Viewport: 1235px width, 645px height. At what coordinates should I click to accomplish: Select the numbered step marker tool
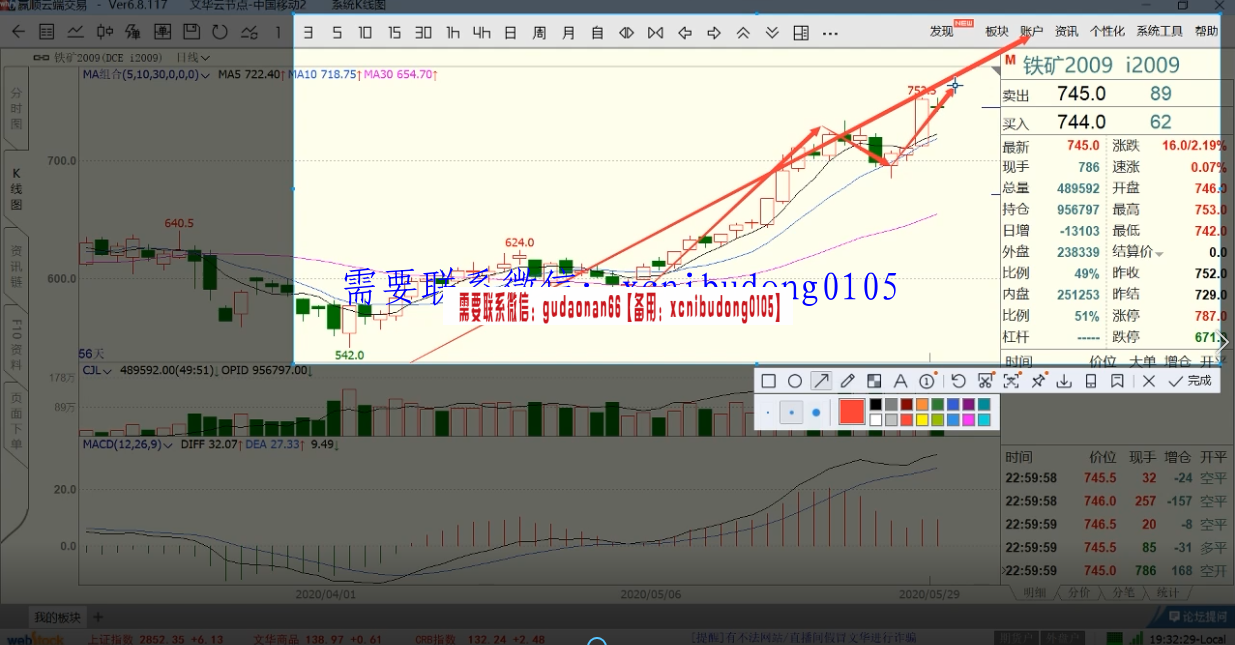(x=926, y=381)
